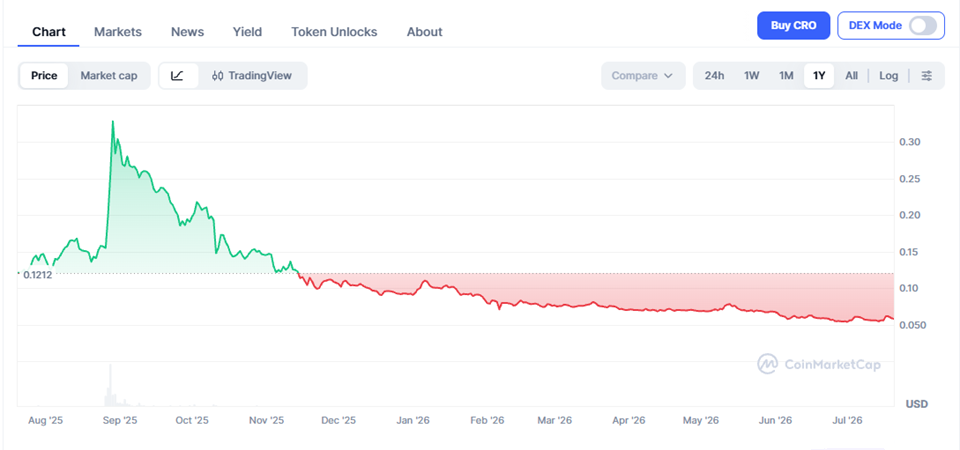Open chart settings sliders icon

click(927, 76)
